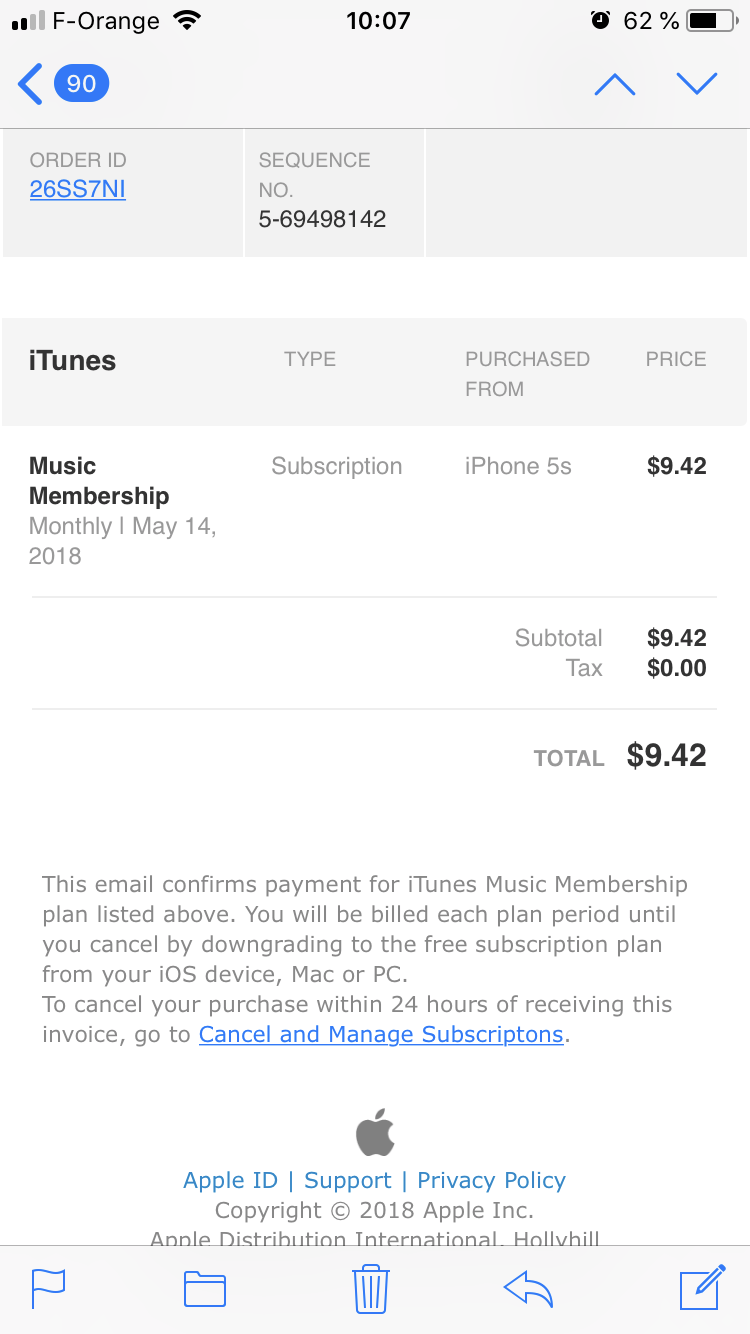Move message to a folder
The image size is (750, 1334).
pyautogui.click(x=205, y=1288)
